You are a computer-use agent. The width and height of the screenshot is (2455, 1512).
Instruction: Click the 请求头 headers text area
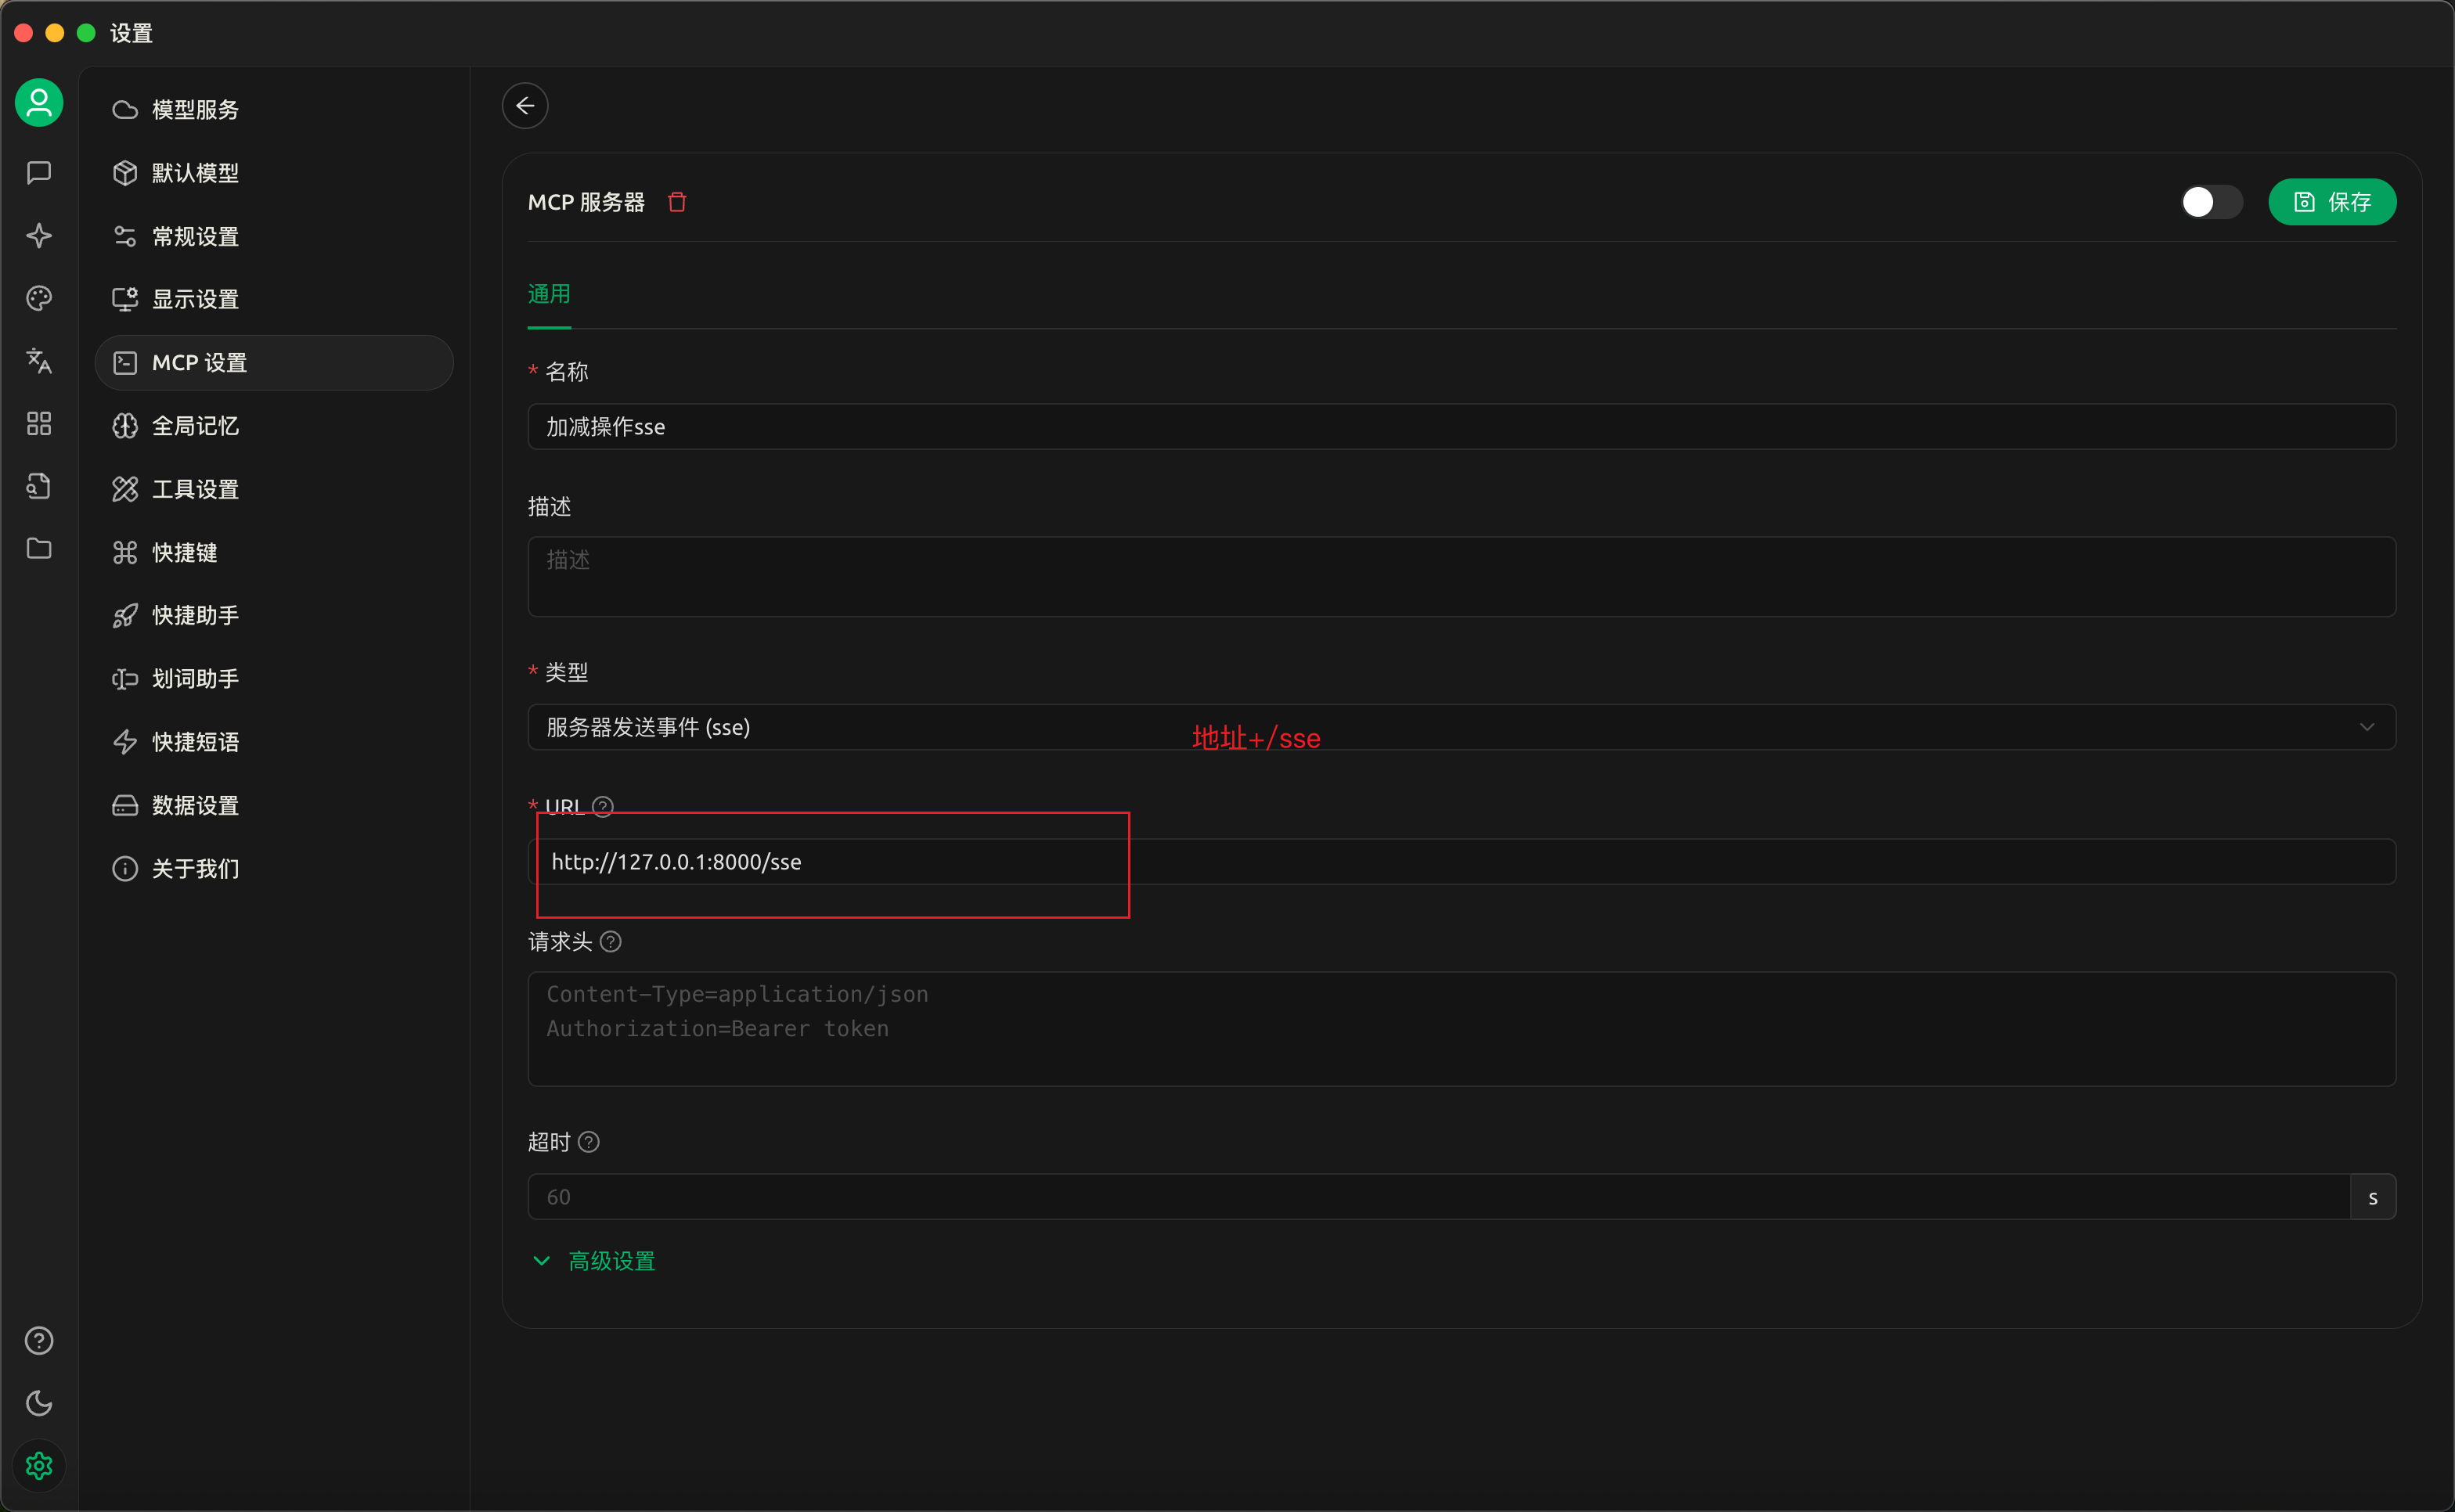(1461, 1029)
